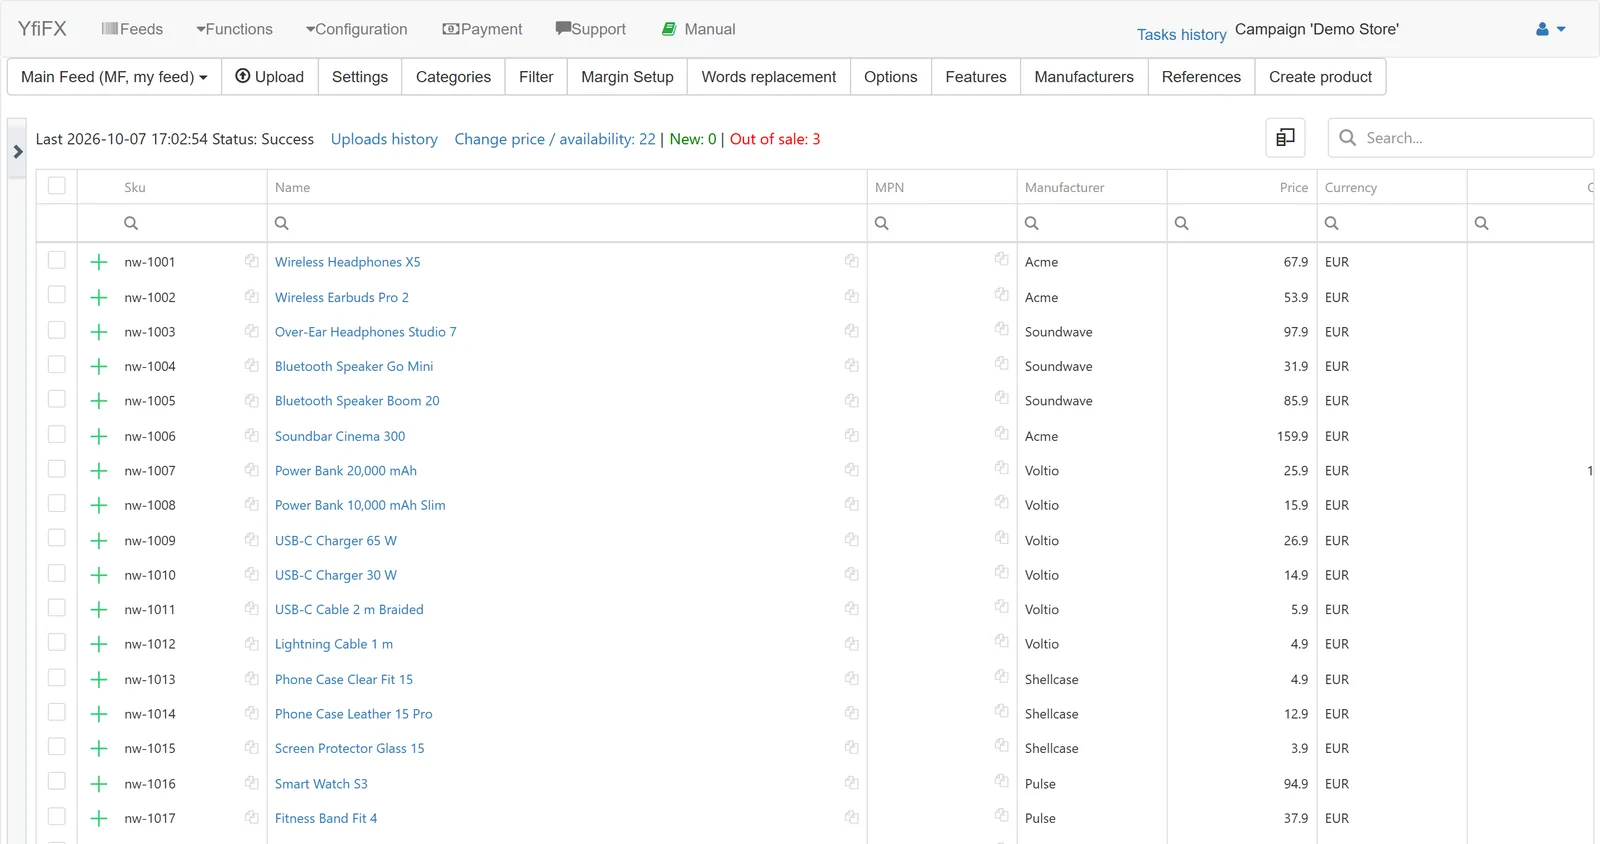Select checkbox for row nw-1010
Viewport: 1600px width, 844px height.
[x=57, y=573]
